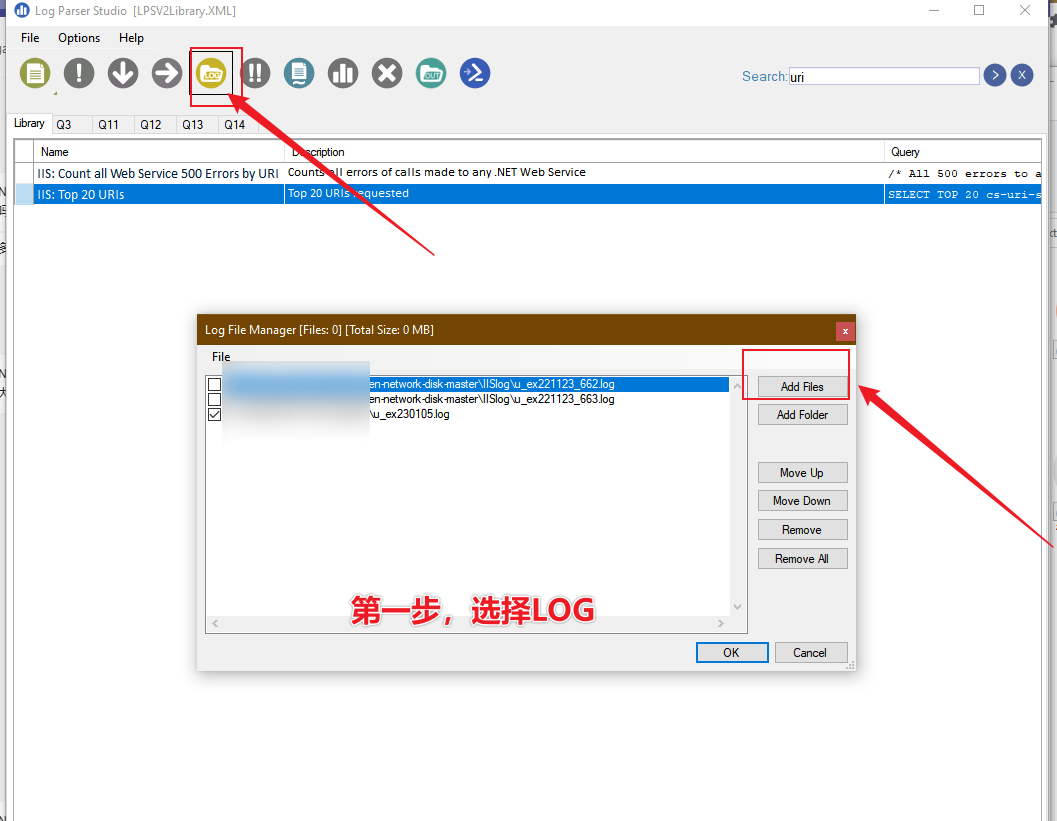This screenshot has height=821, width=1057.
Task: Uncheck the u_ex230105.log checkbox
Action: 214,414
